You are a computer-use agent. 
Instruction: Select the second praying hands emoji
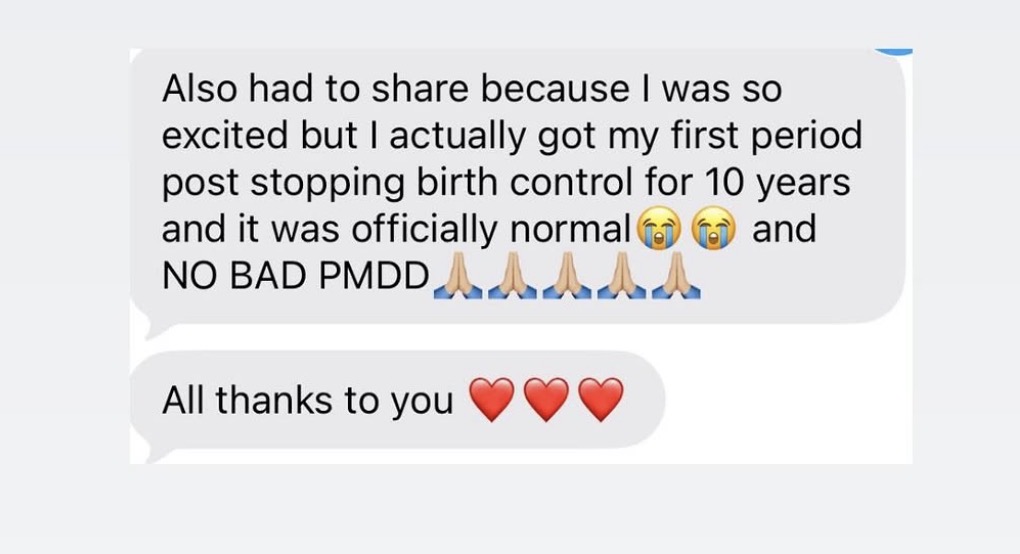click(x=513, y=276)
